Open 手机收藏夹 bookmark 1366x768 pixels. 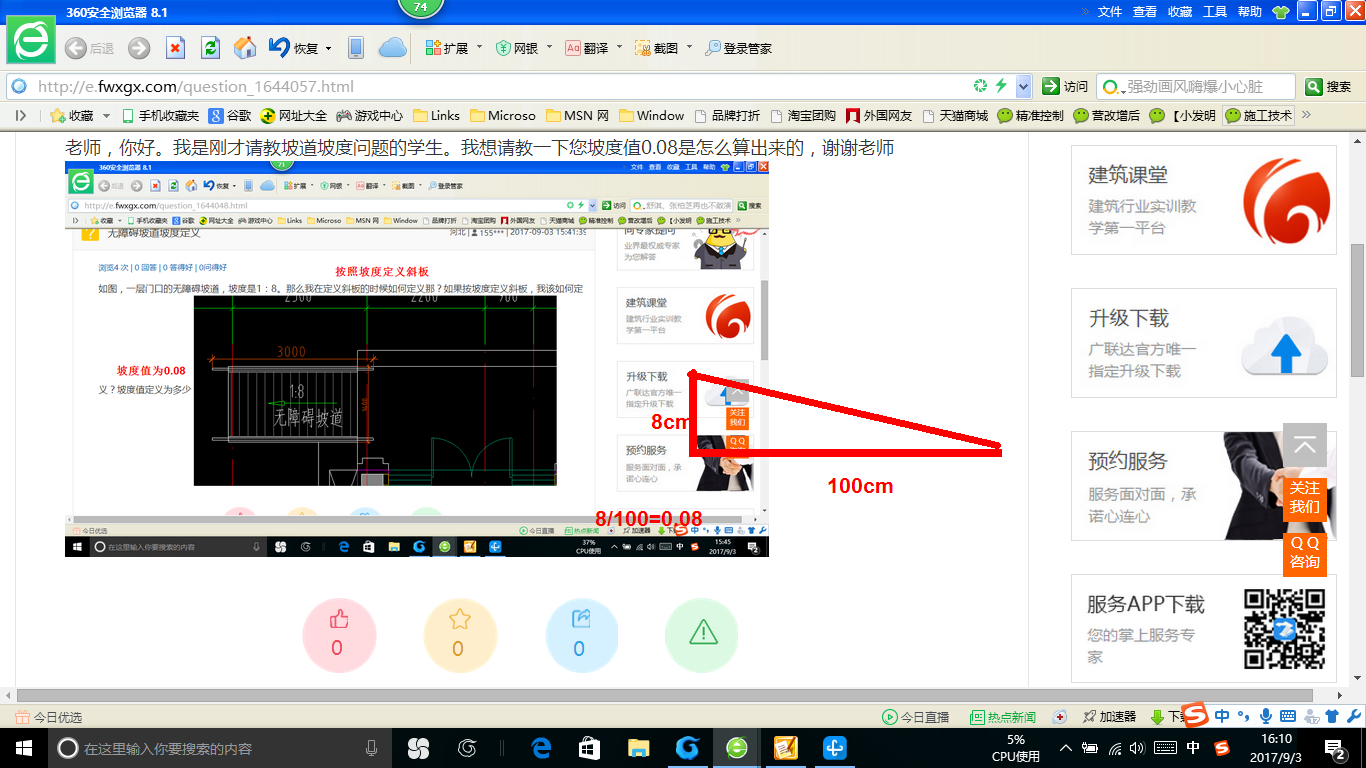click(x=160, y=115)
